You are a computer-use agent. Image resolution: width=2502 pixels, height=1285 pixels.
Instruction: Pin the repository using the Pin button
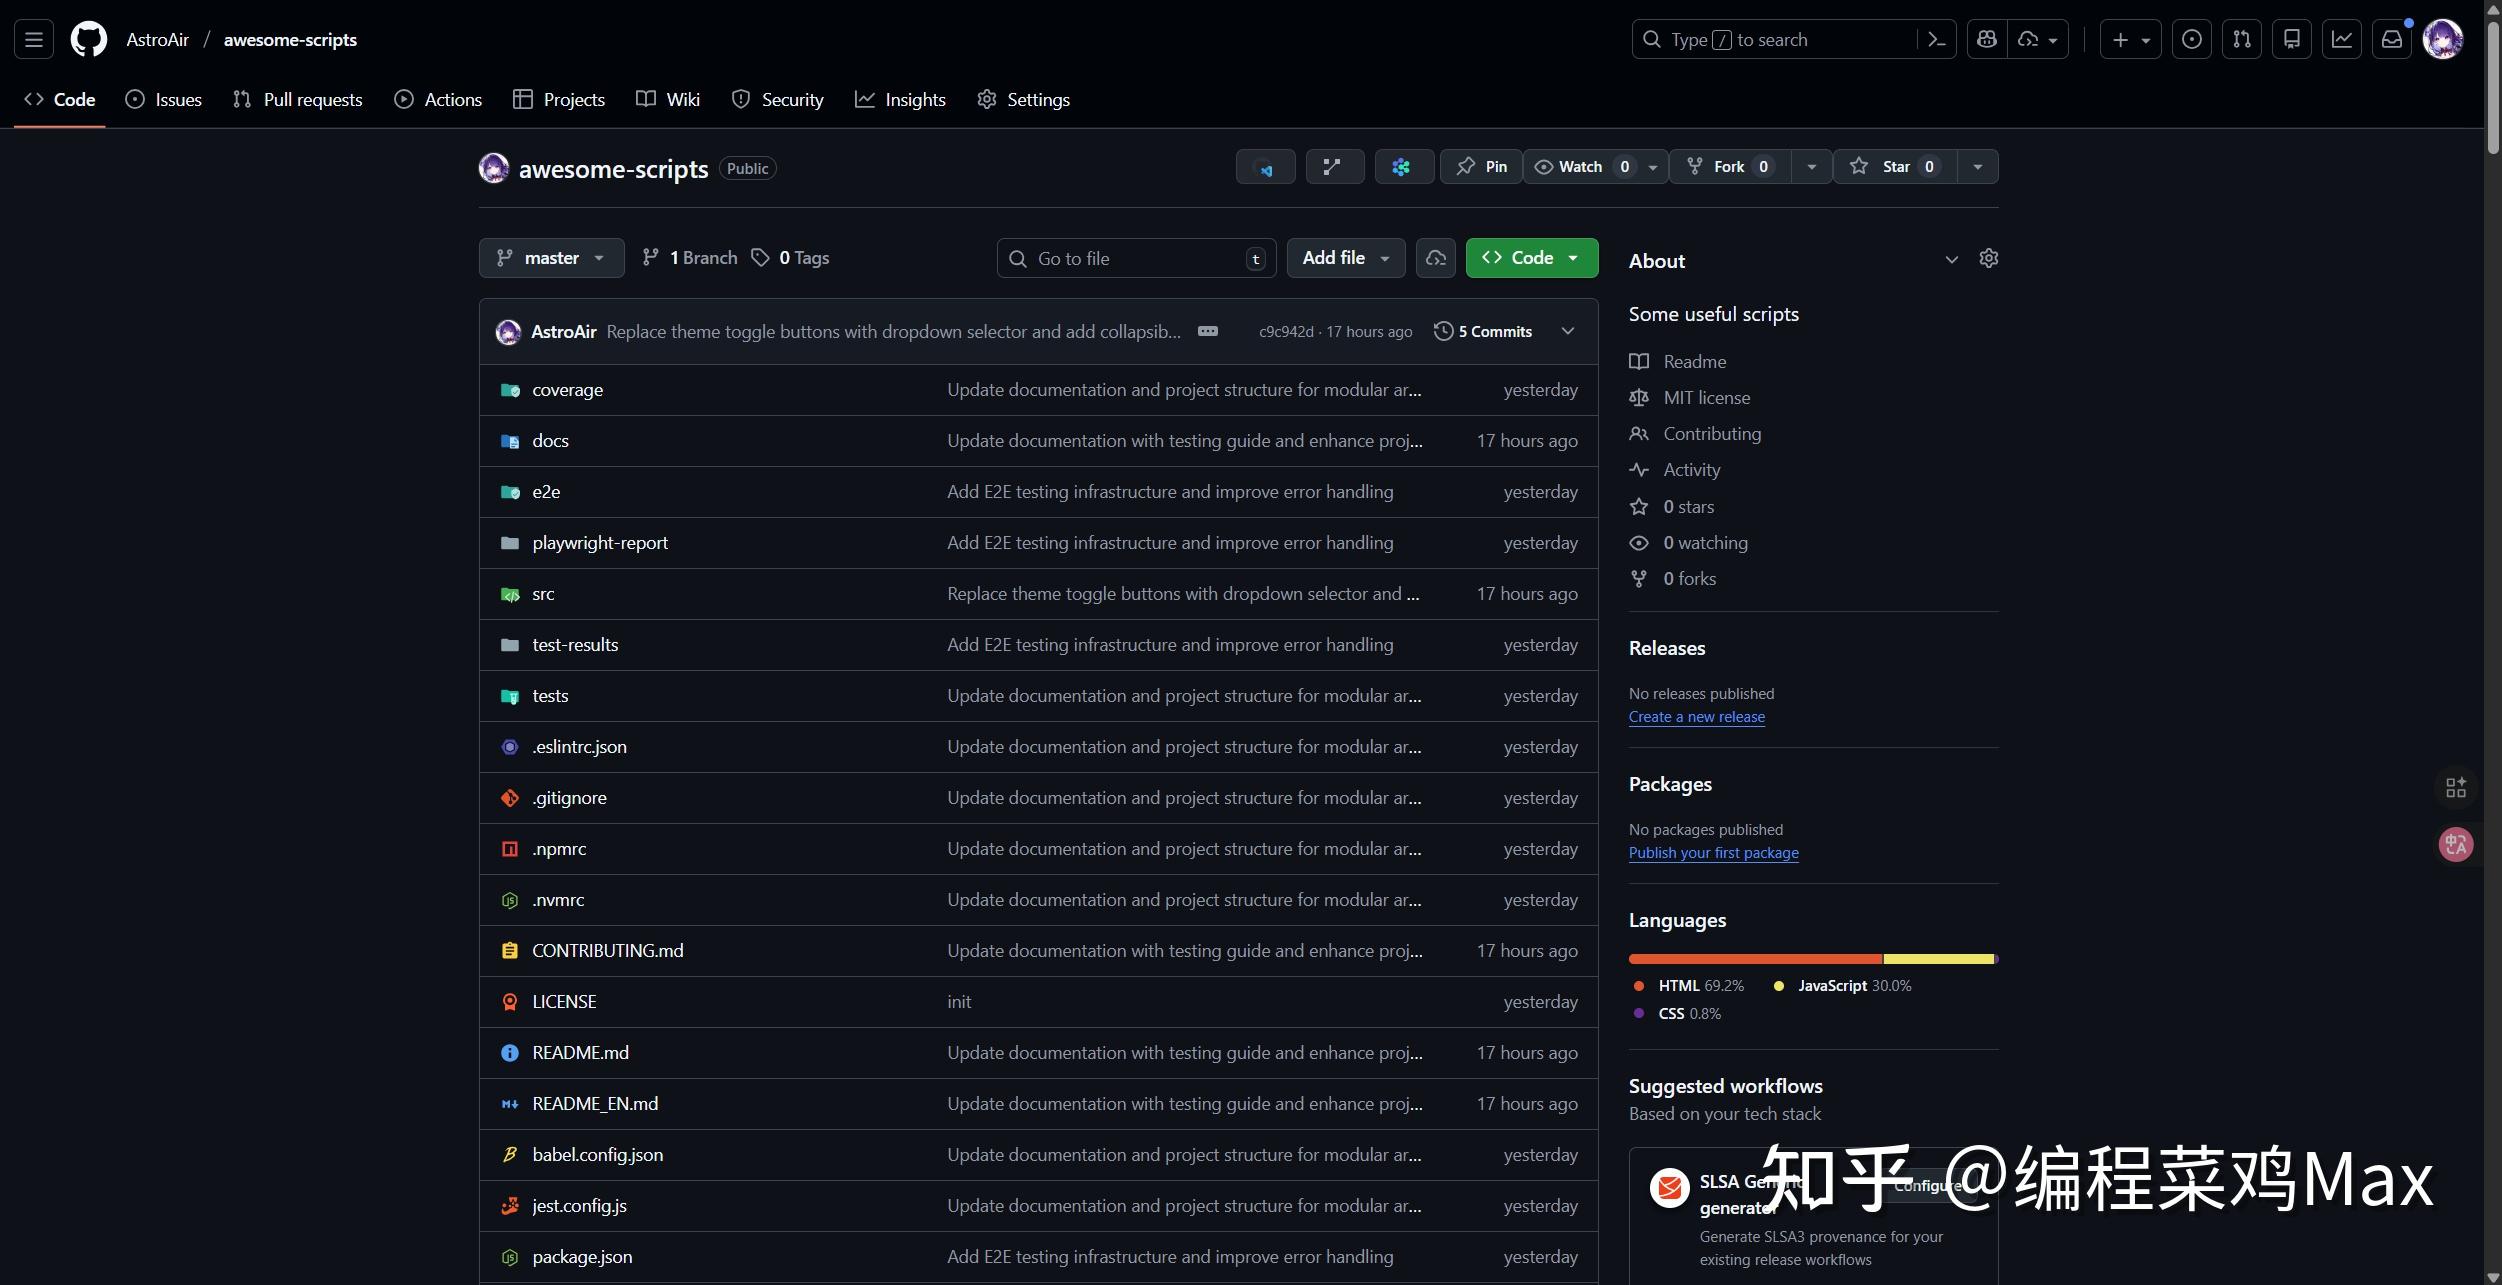click(x=1480, y=166)
